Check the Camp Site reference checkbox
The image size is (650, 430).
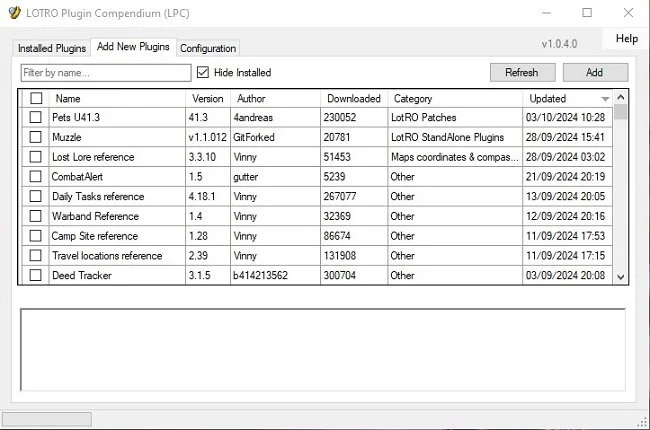coord(36,236)
